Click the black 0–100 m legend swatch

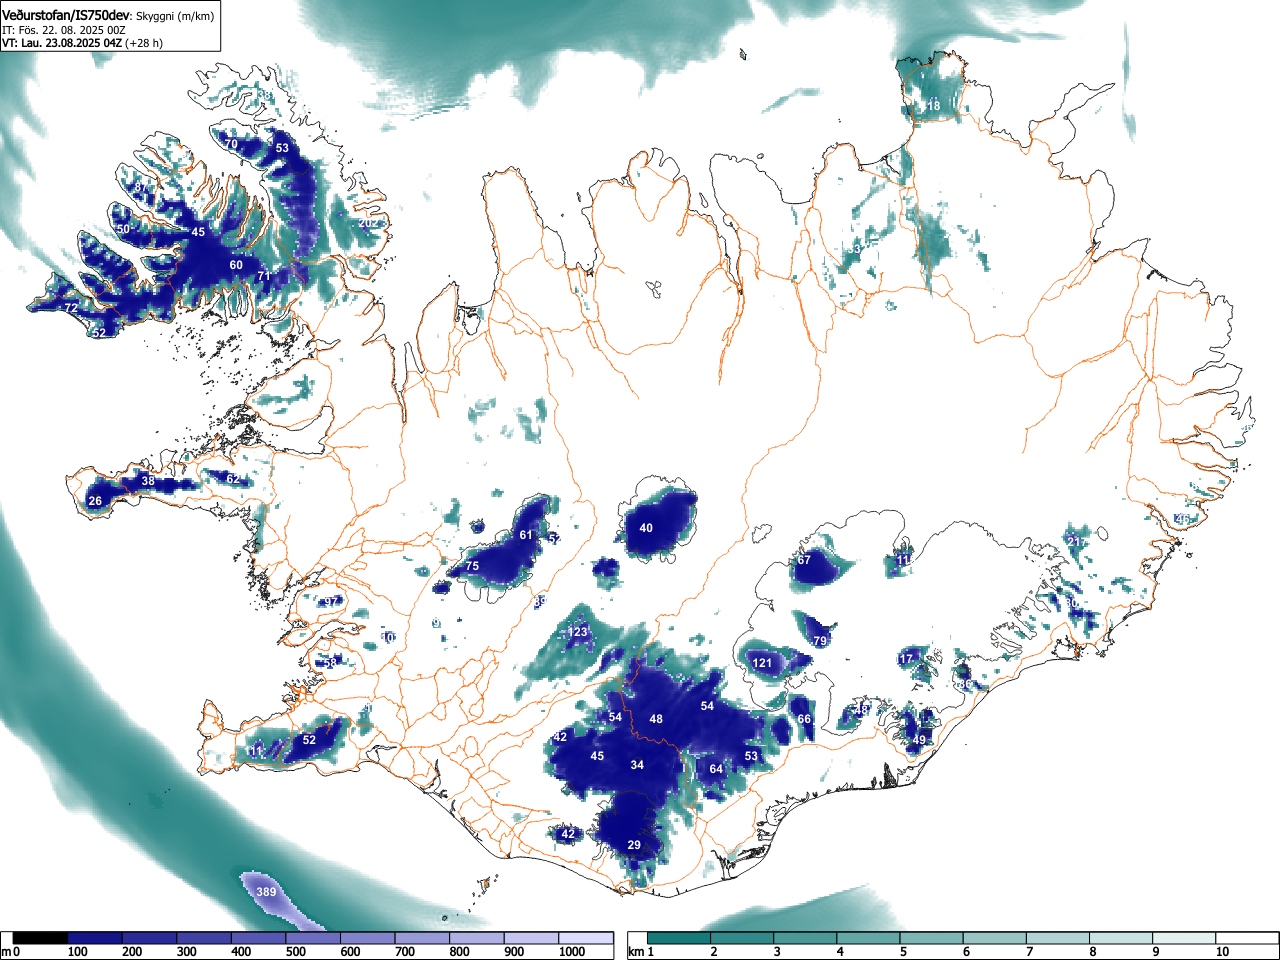(41, 938)
